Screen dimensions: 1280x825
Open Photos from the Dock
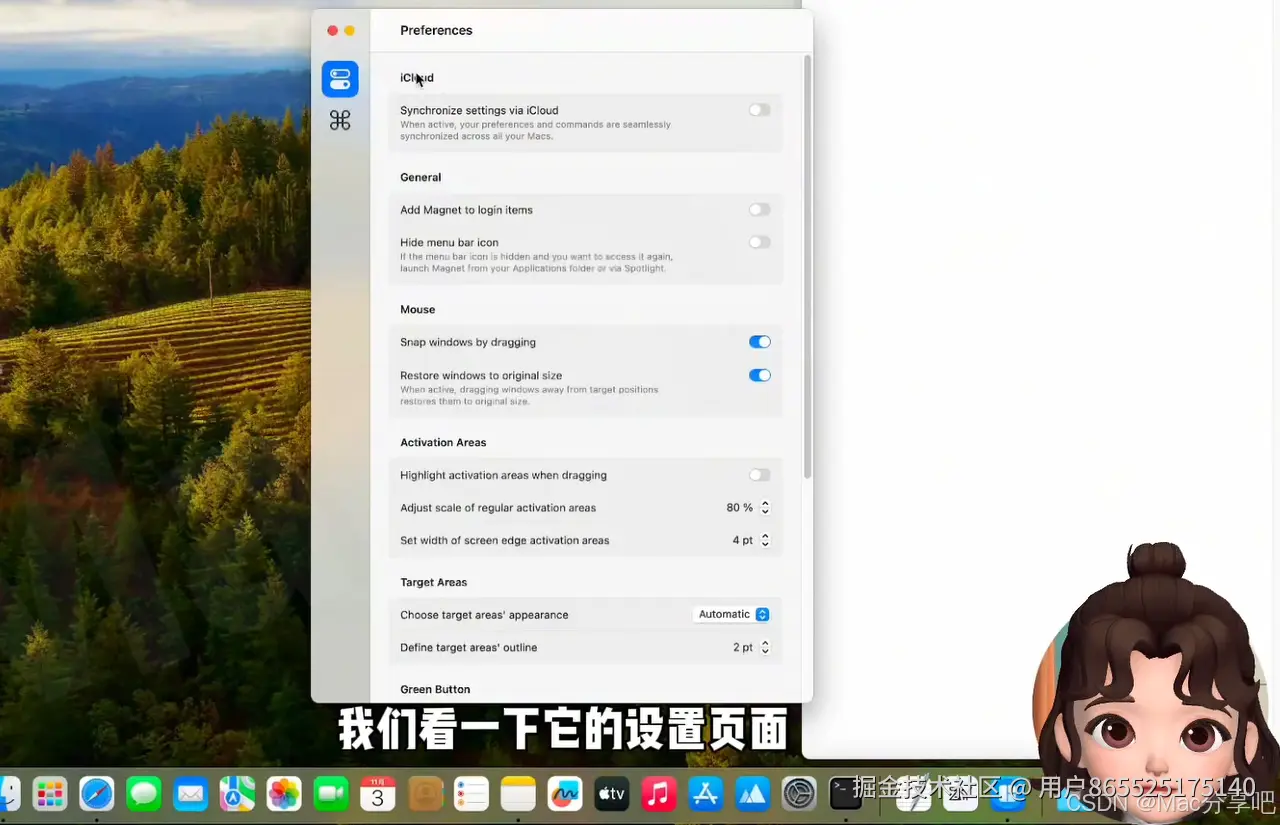(284, 794)
